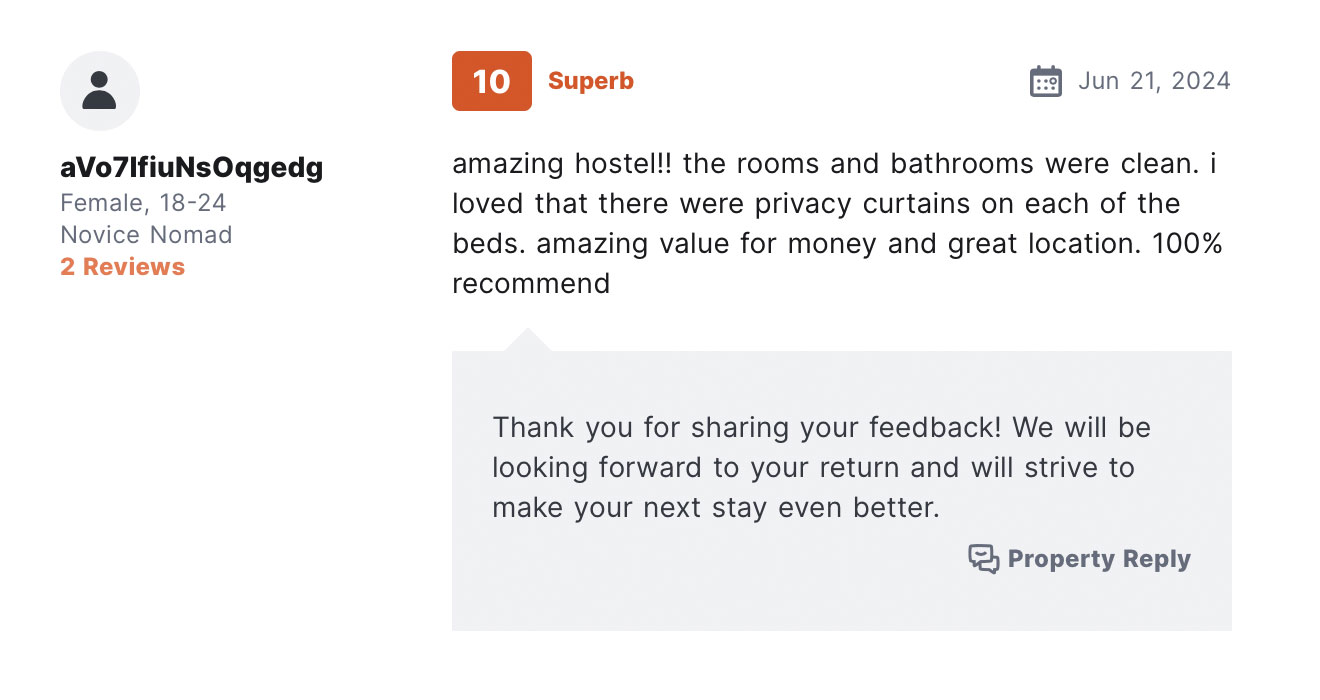Click the Female, 18-24 demographic text
Image resolution: width=1320 pixels, height=700 pixels.
(143, 203)
